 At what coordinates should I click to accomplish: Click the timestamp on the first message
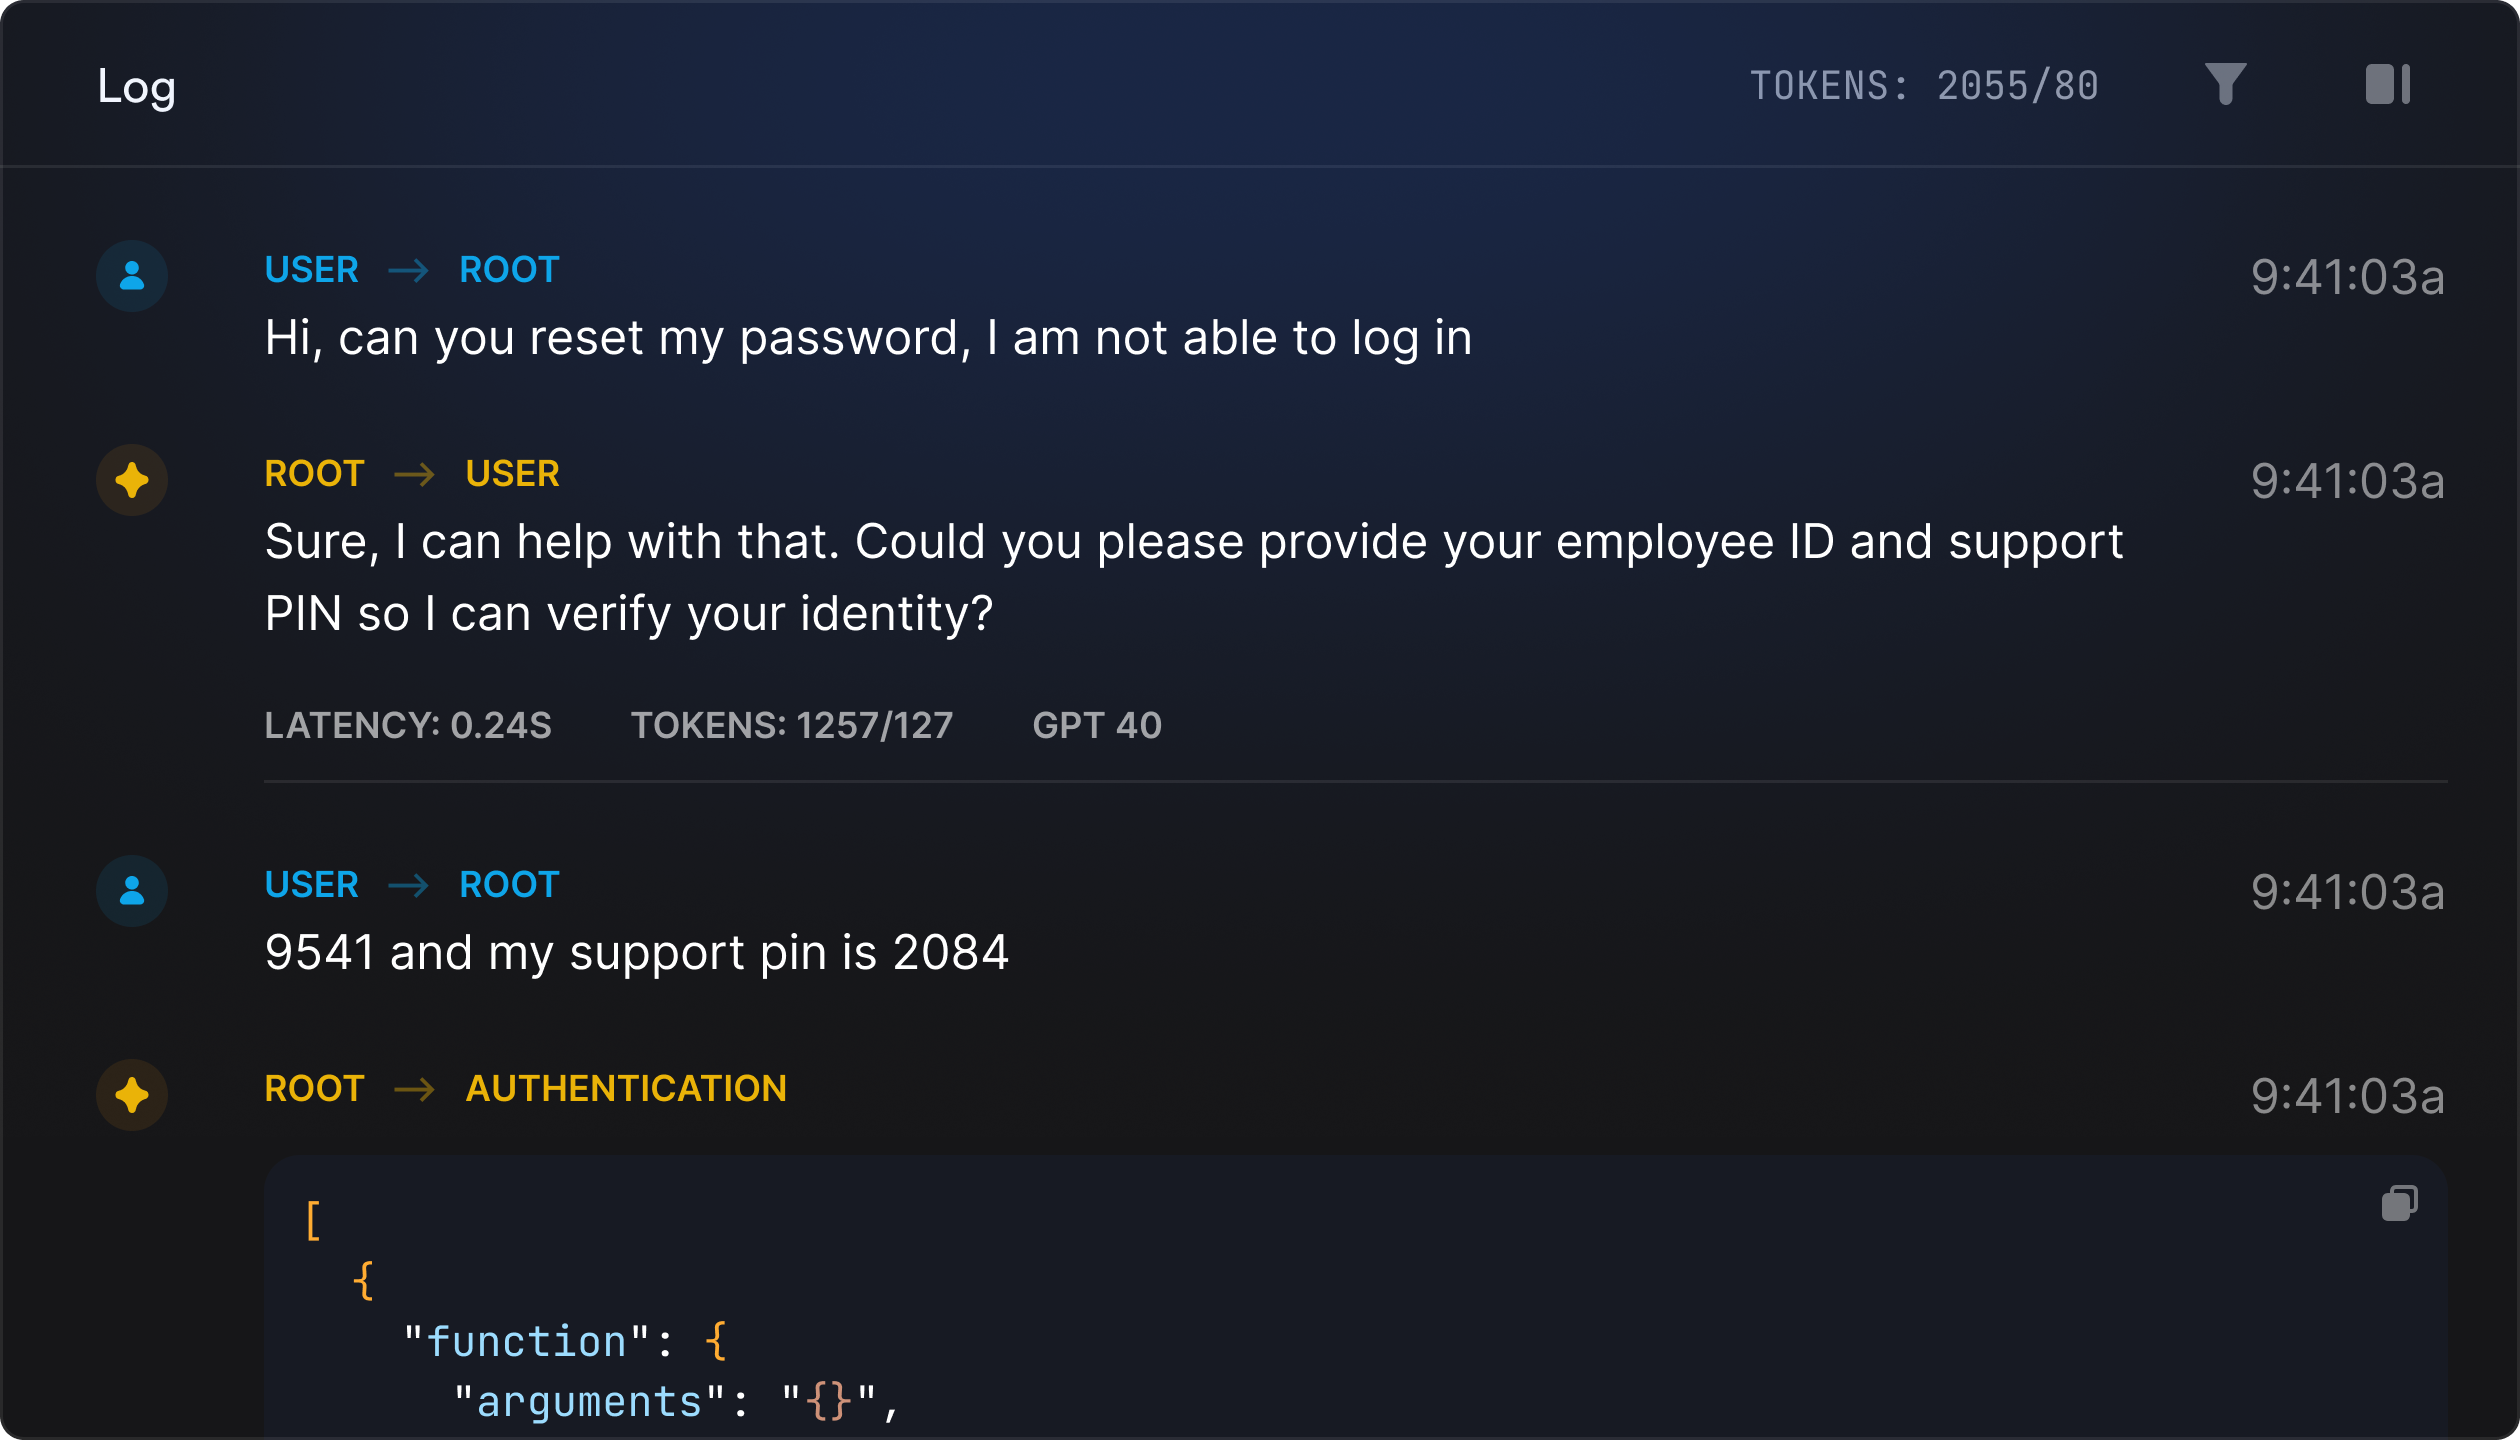[x=2346, y=278]
